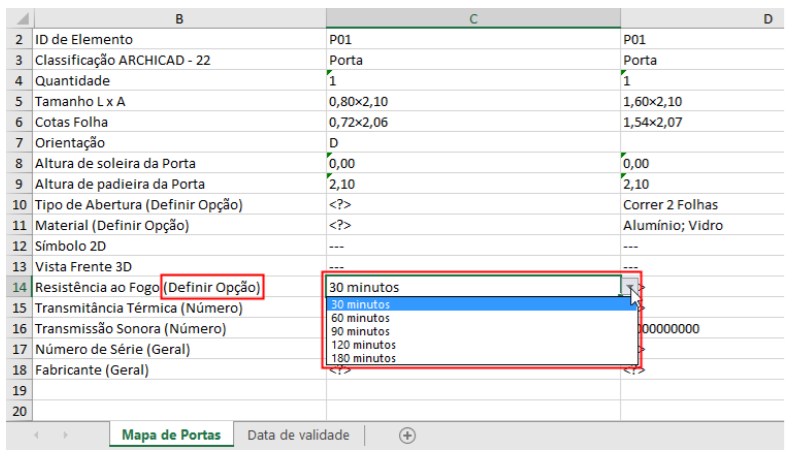The width and height of the screenshot is (796, 459).
Task: Click the Alumínio; Vidro material cell
Action: click(x=672, y=226)
